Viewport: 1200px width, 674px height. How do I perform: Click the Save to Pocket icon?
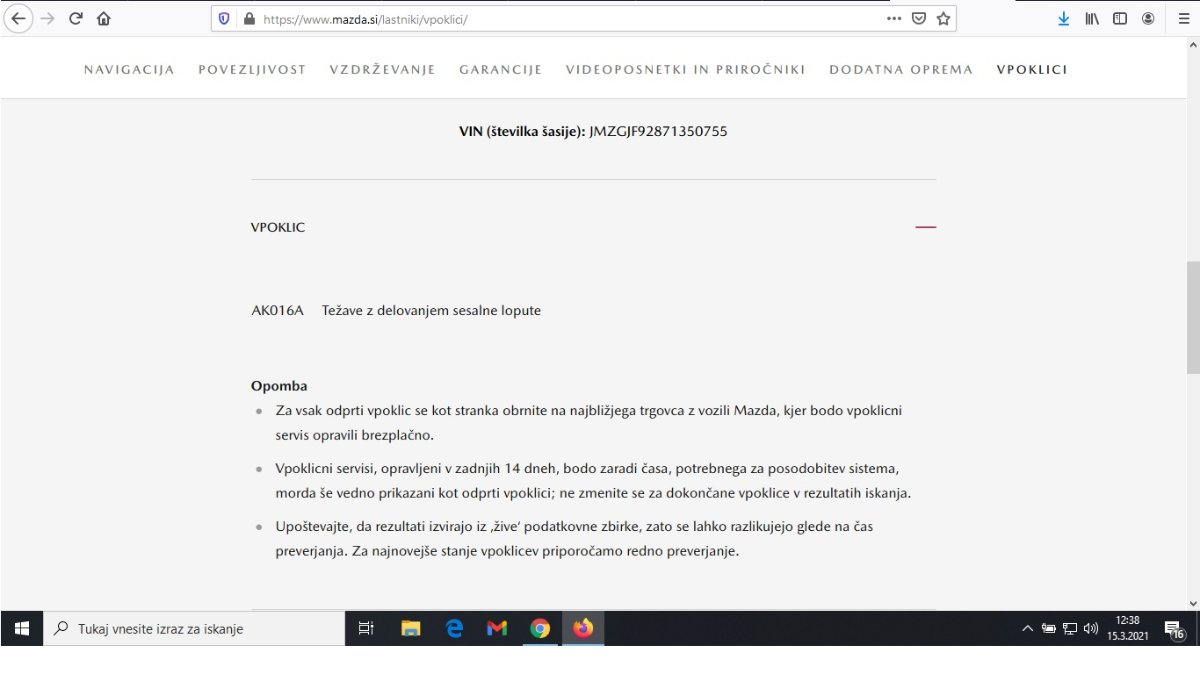click(x=919, y=18)
